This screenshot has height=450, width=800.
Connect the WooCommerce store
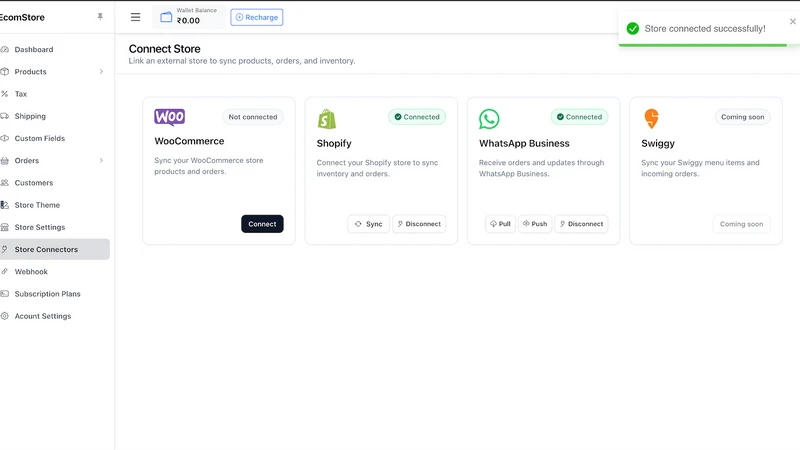pos(262,224)
